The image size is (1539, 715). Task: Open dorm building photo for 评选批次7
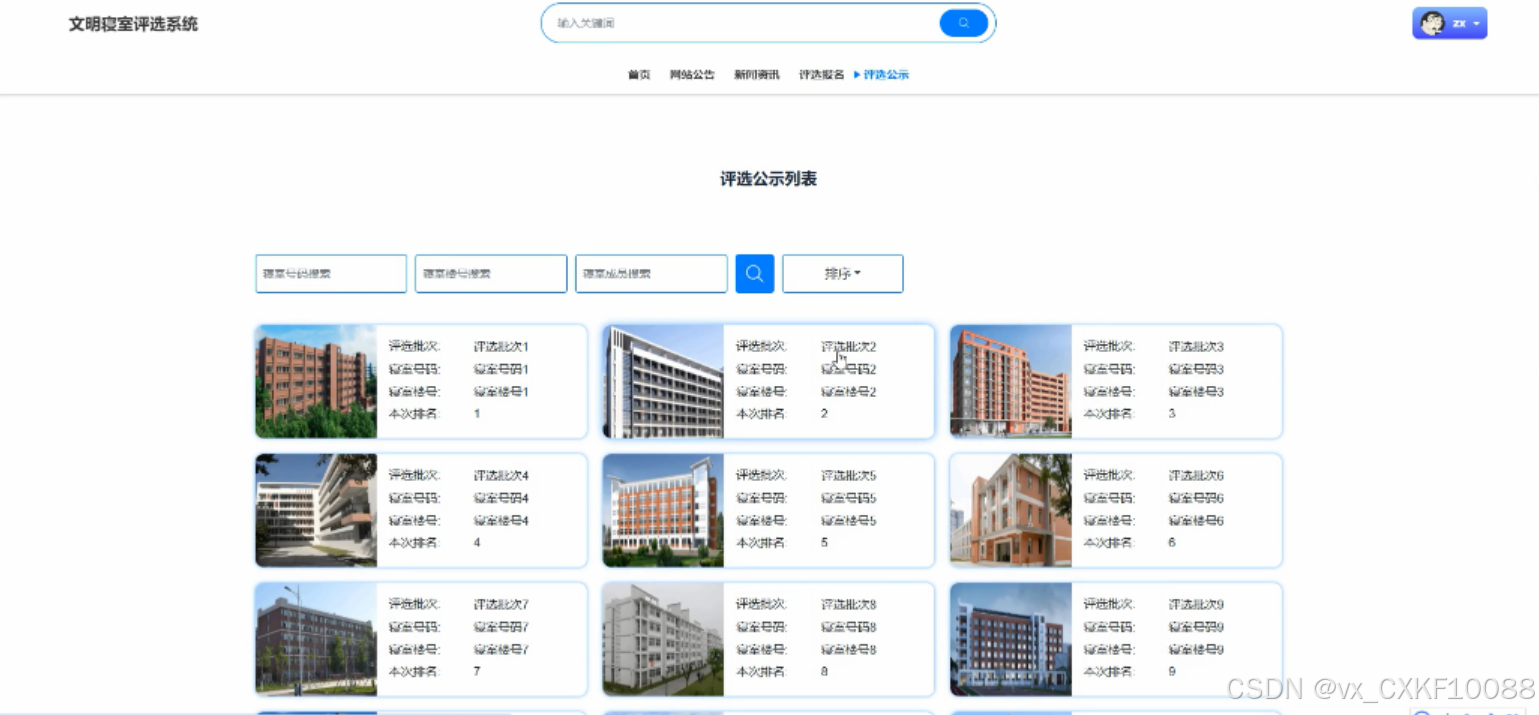click(316, 639)
